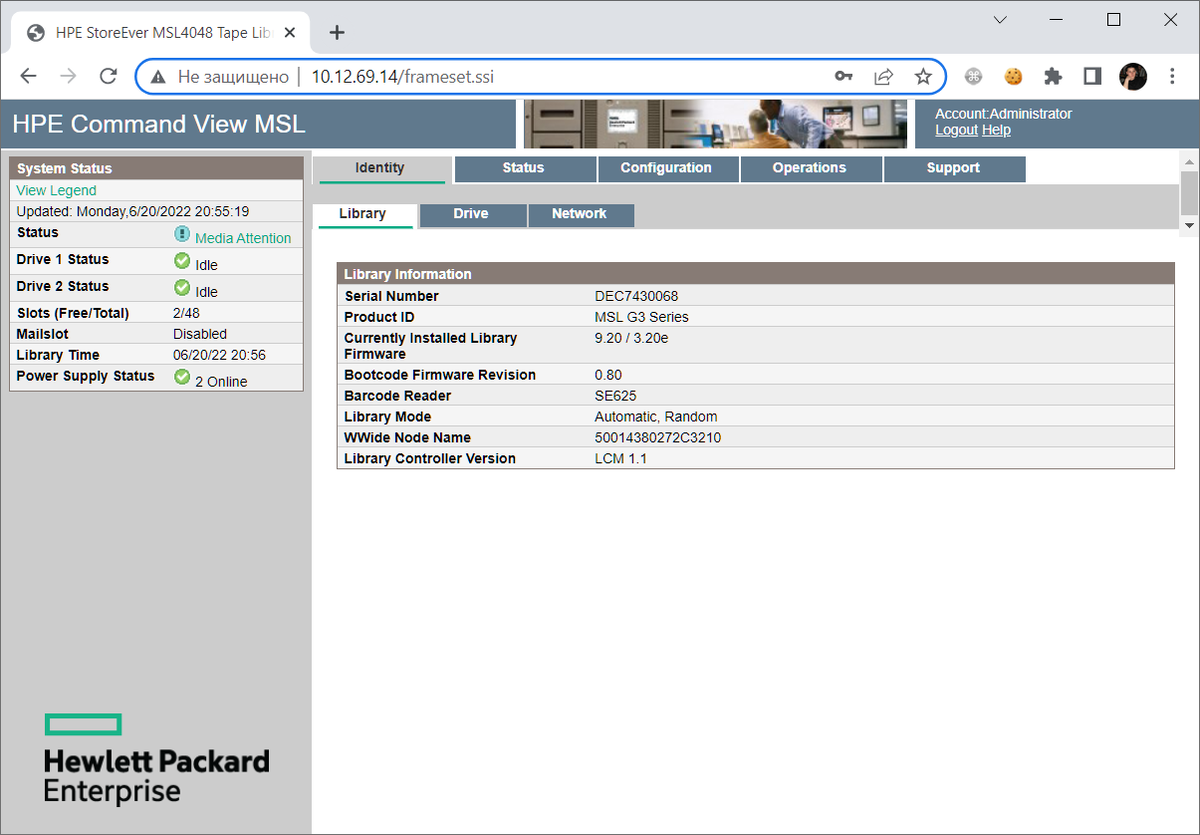Open the profile avatar menu

(1133, 76)
